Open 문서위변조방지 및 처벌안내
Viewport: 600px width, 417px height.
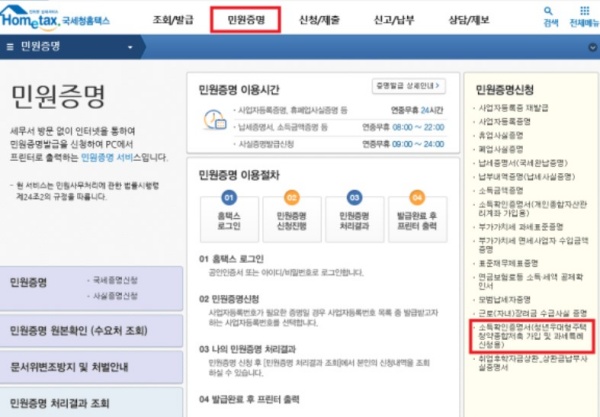click(91, 367)
